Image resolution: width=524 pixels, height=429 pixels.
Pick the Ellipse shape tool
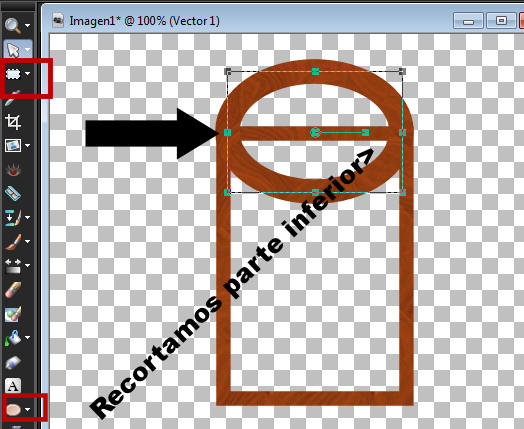click(13, 409)
